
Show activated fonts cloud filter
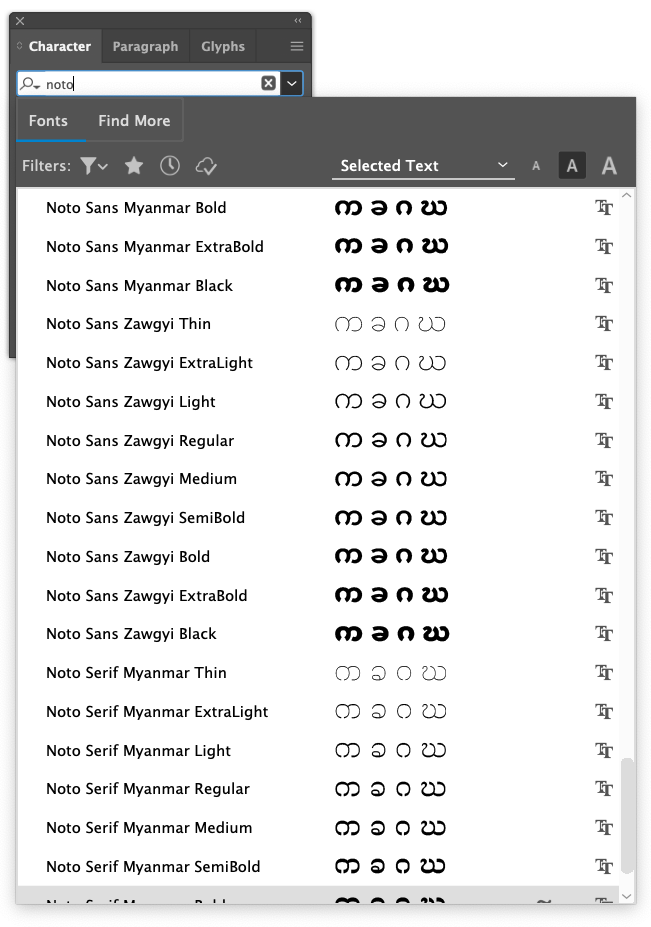pos(206,166)
